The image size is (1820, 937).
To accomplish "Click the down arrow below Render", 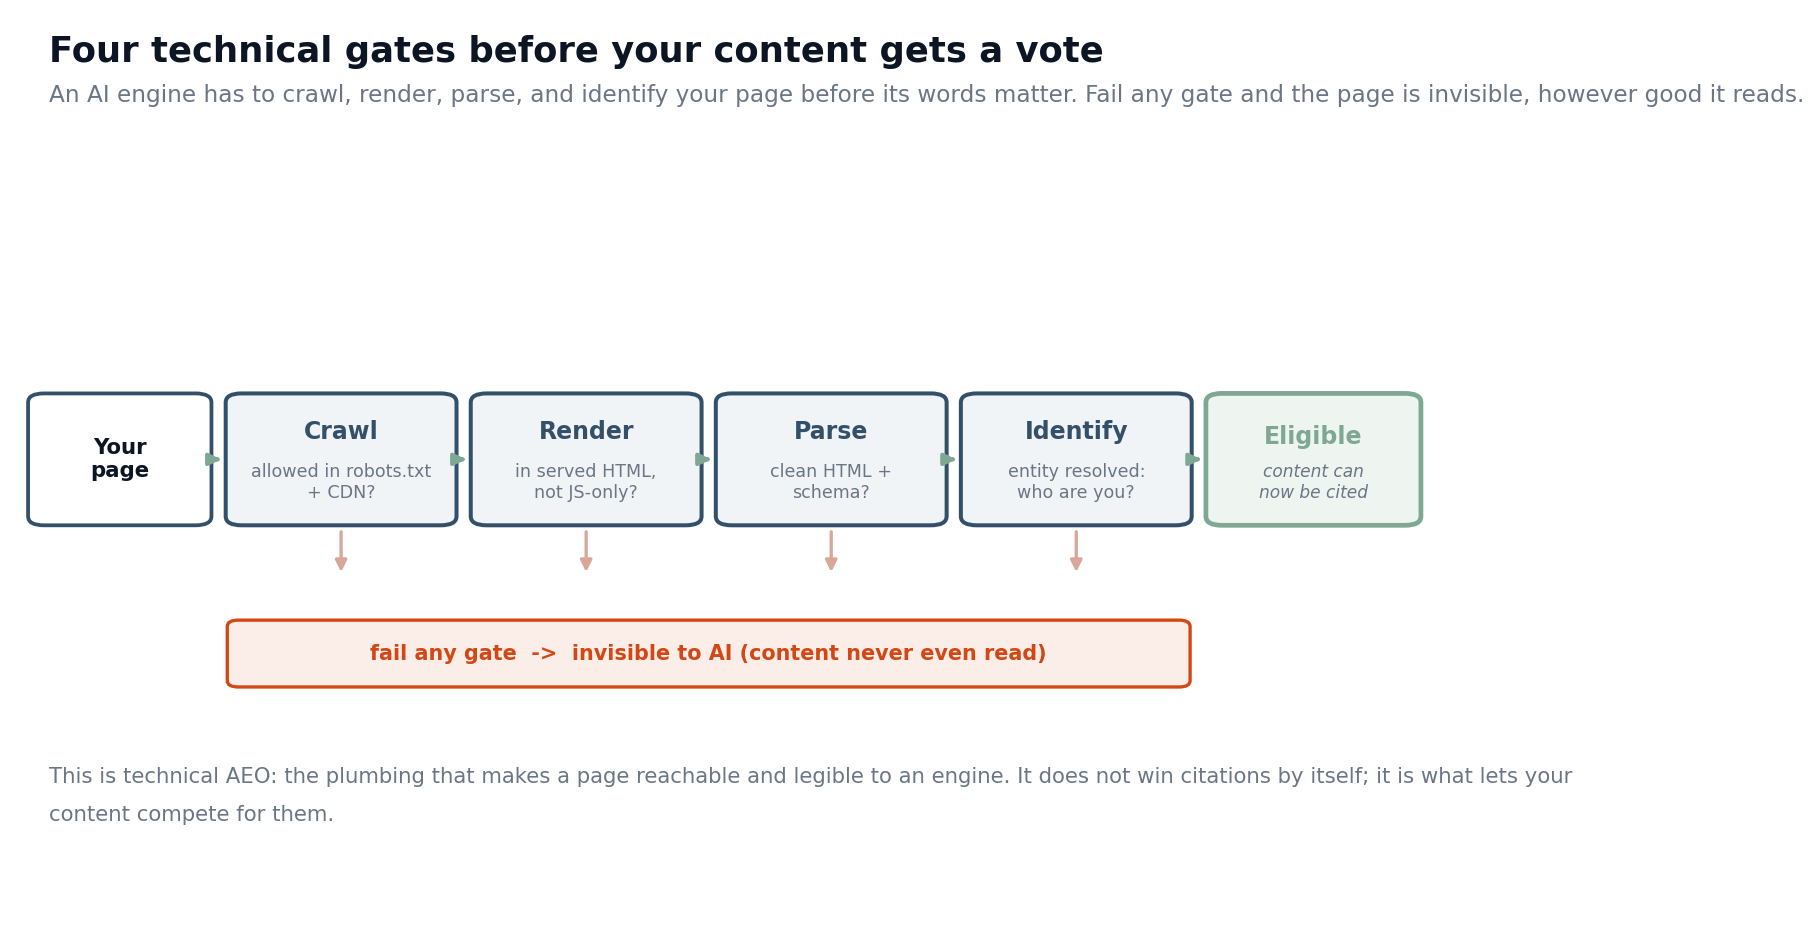I will tap(586, 550).
